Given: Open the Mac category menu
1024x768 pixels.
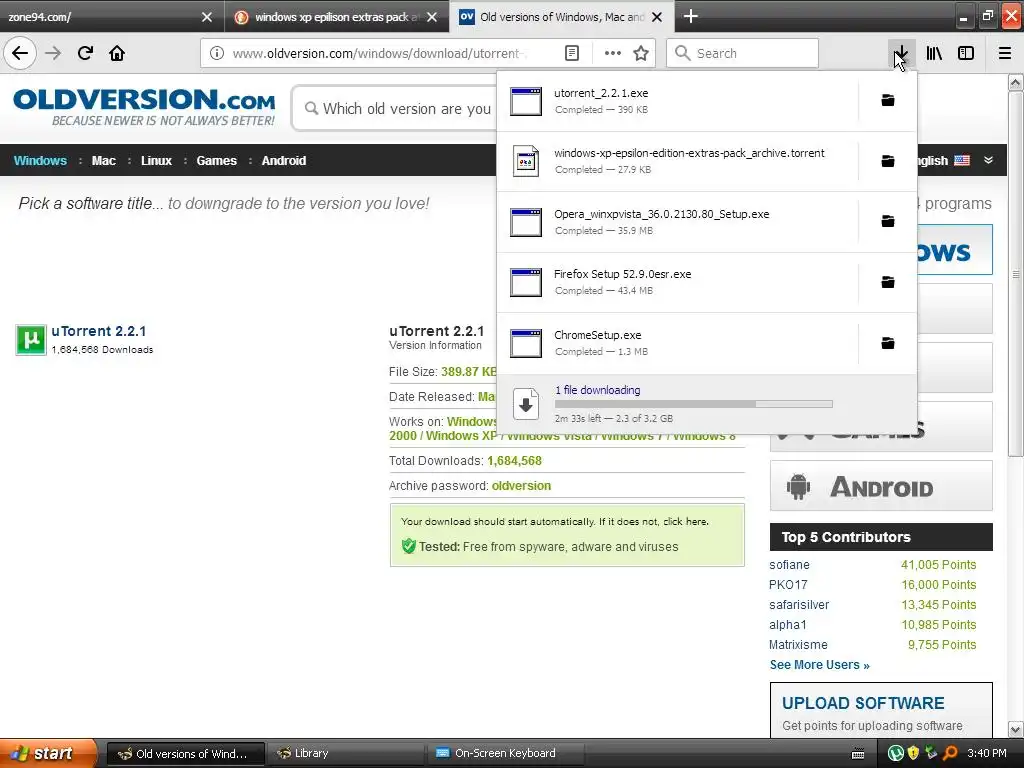Looking at the screenshot, I should (103, 161).
